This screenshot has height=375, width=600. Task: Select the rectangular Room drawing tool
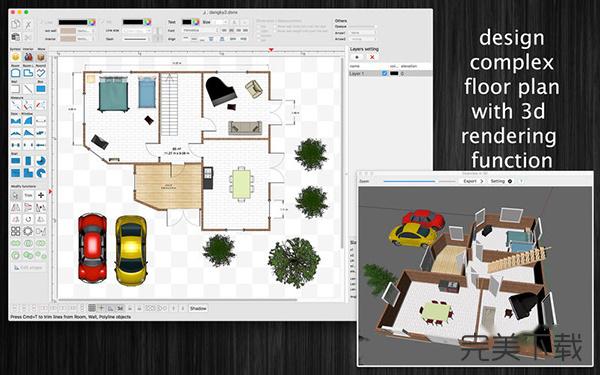pos(16,73)
